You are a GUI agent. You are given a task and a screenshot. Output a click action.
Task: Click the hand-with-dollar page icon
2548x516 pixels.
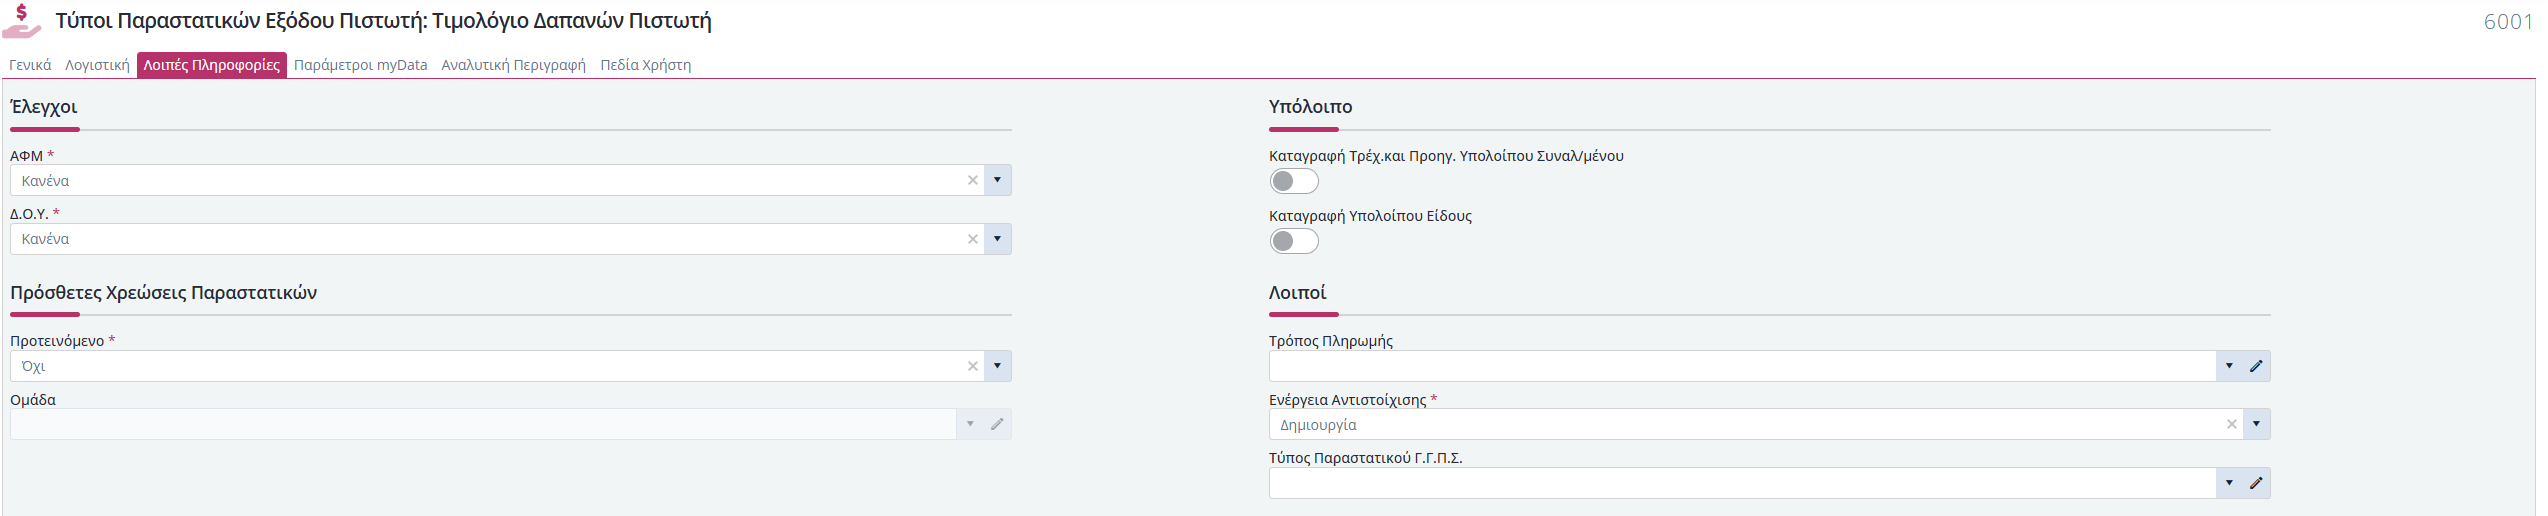coord(22,21)
